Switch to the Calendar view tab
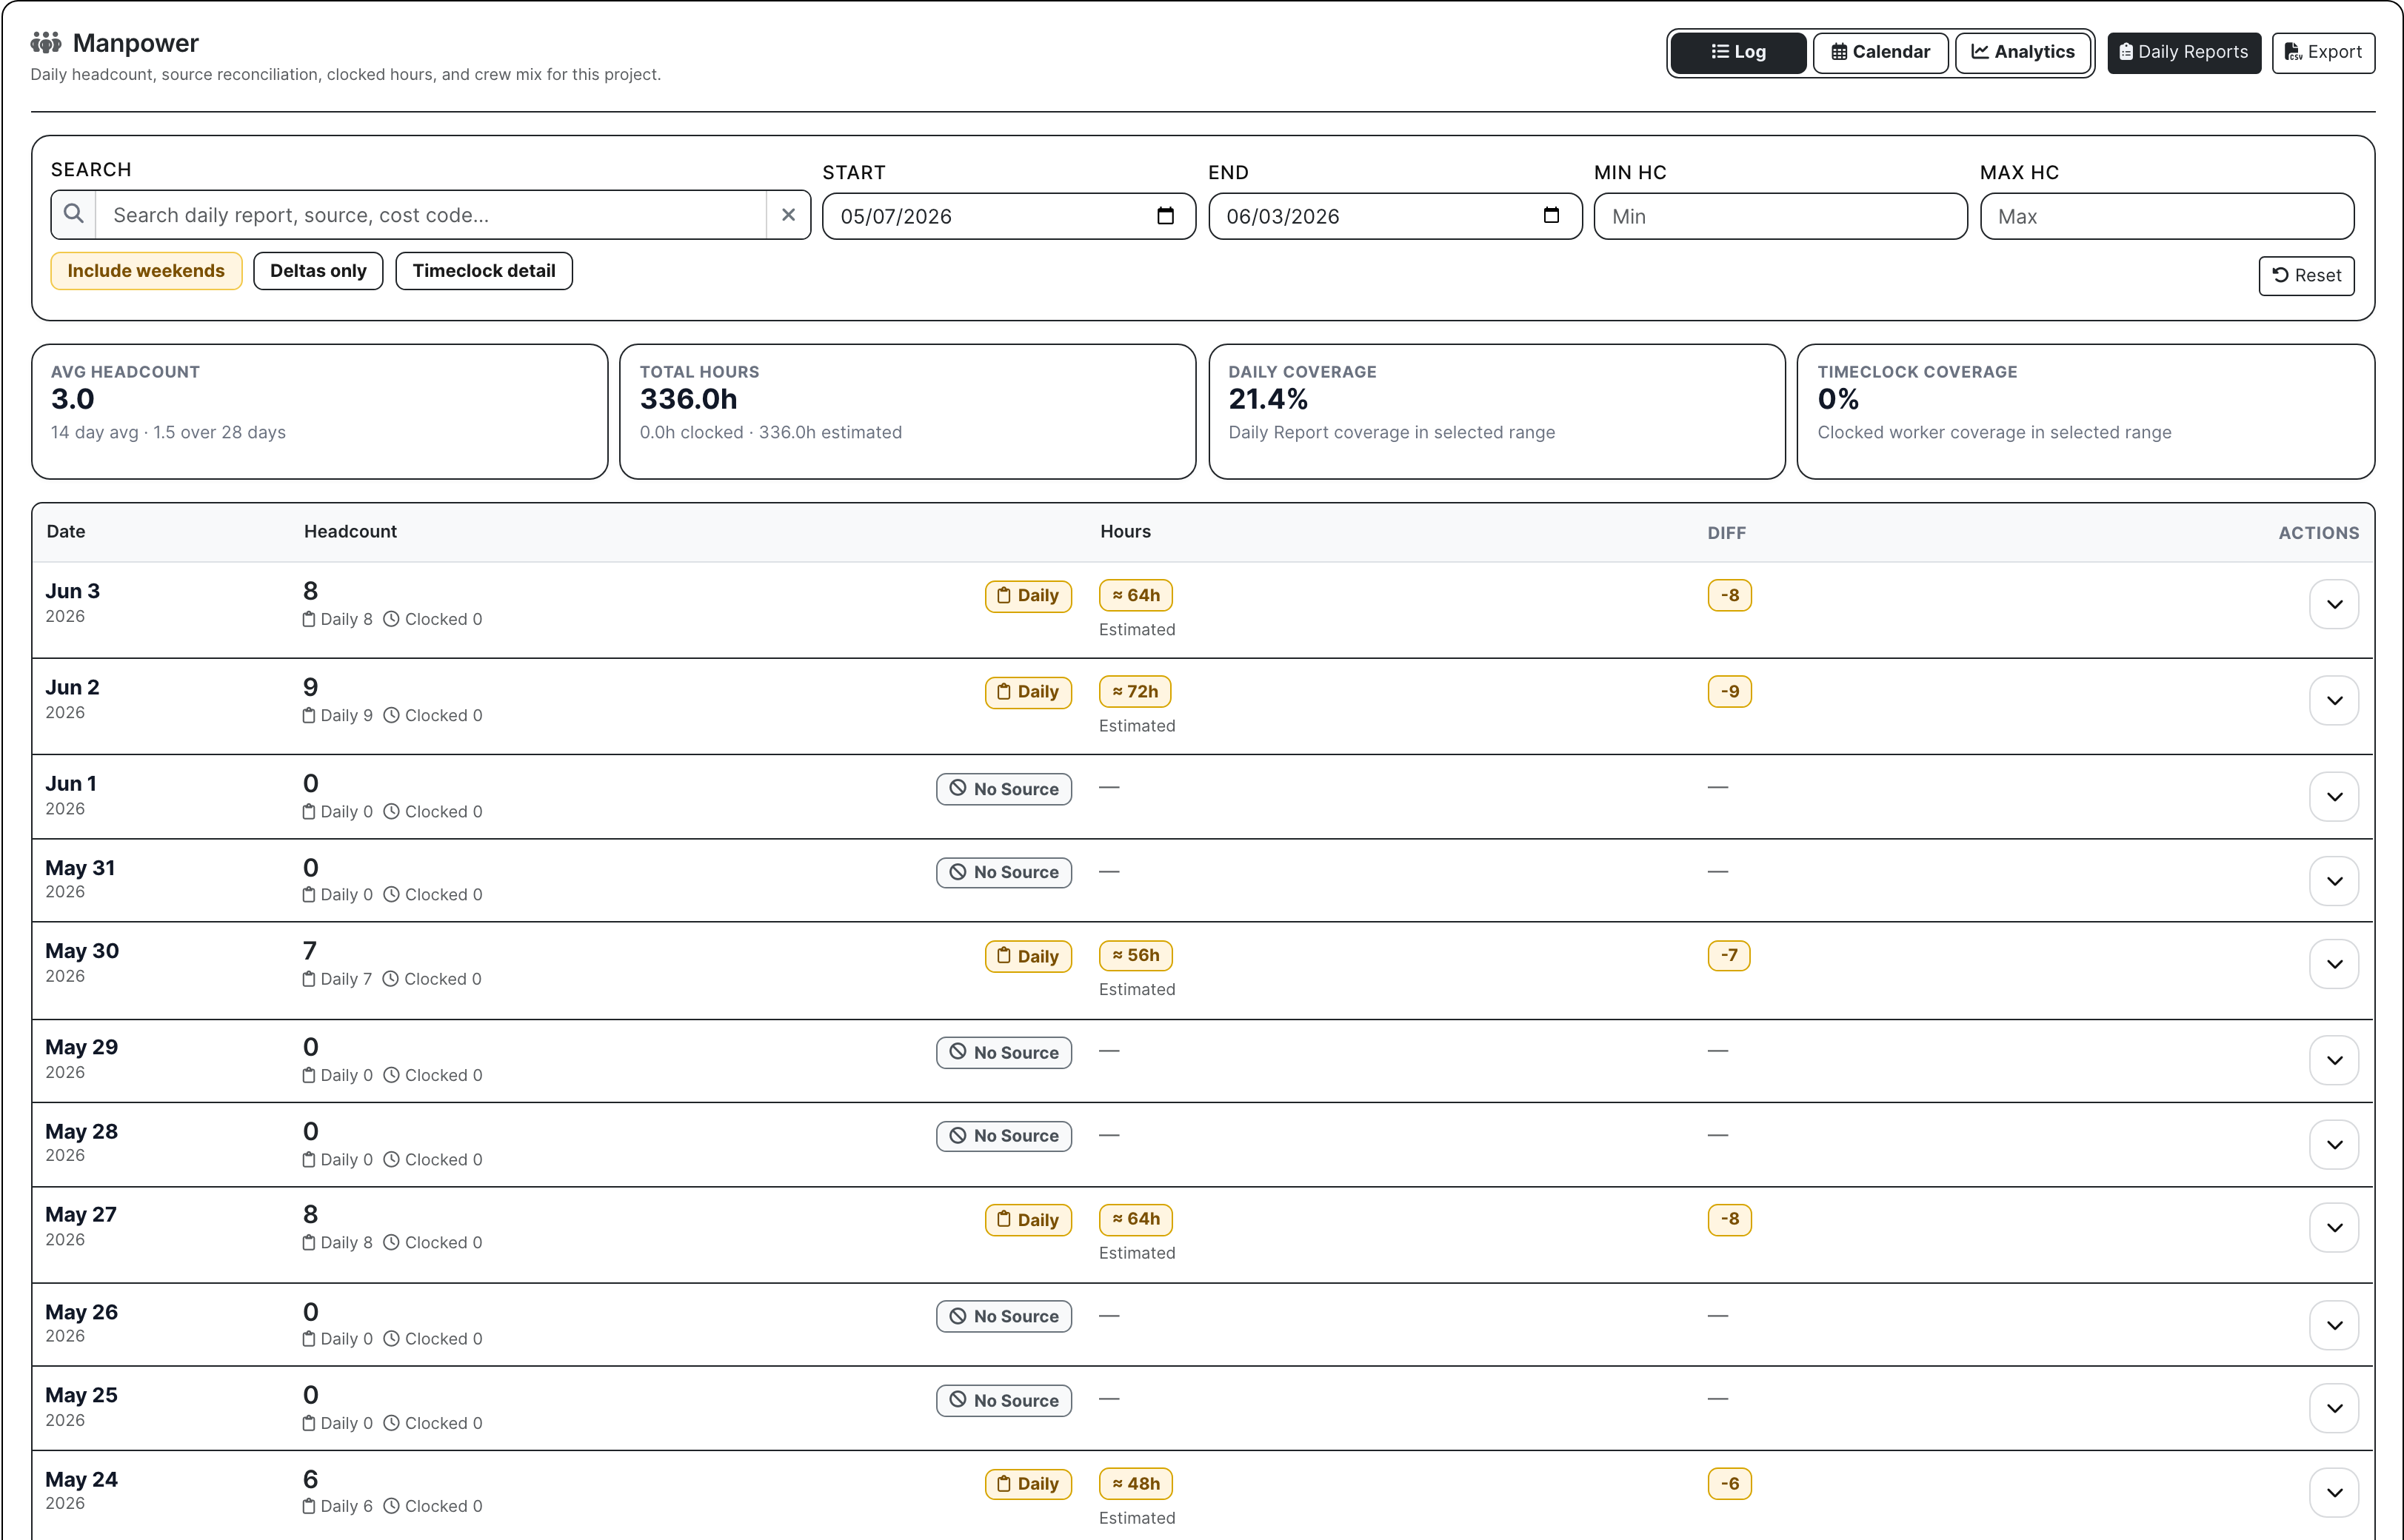Image resolution: width=2404 pixels, height=1540 pixels. click(1880, 52)
